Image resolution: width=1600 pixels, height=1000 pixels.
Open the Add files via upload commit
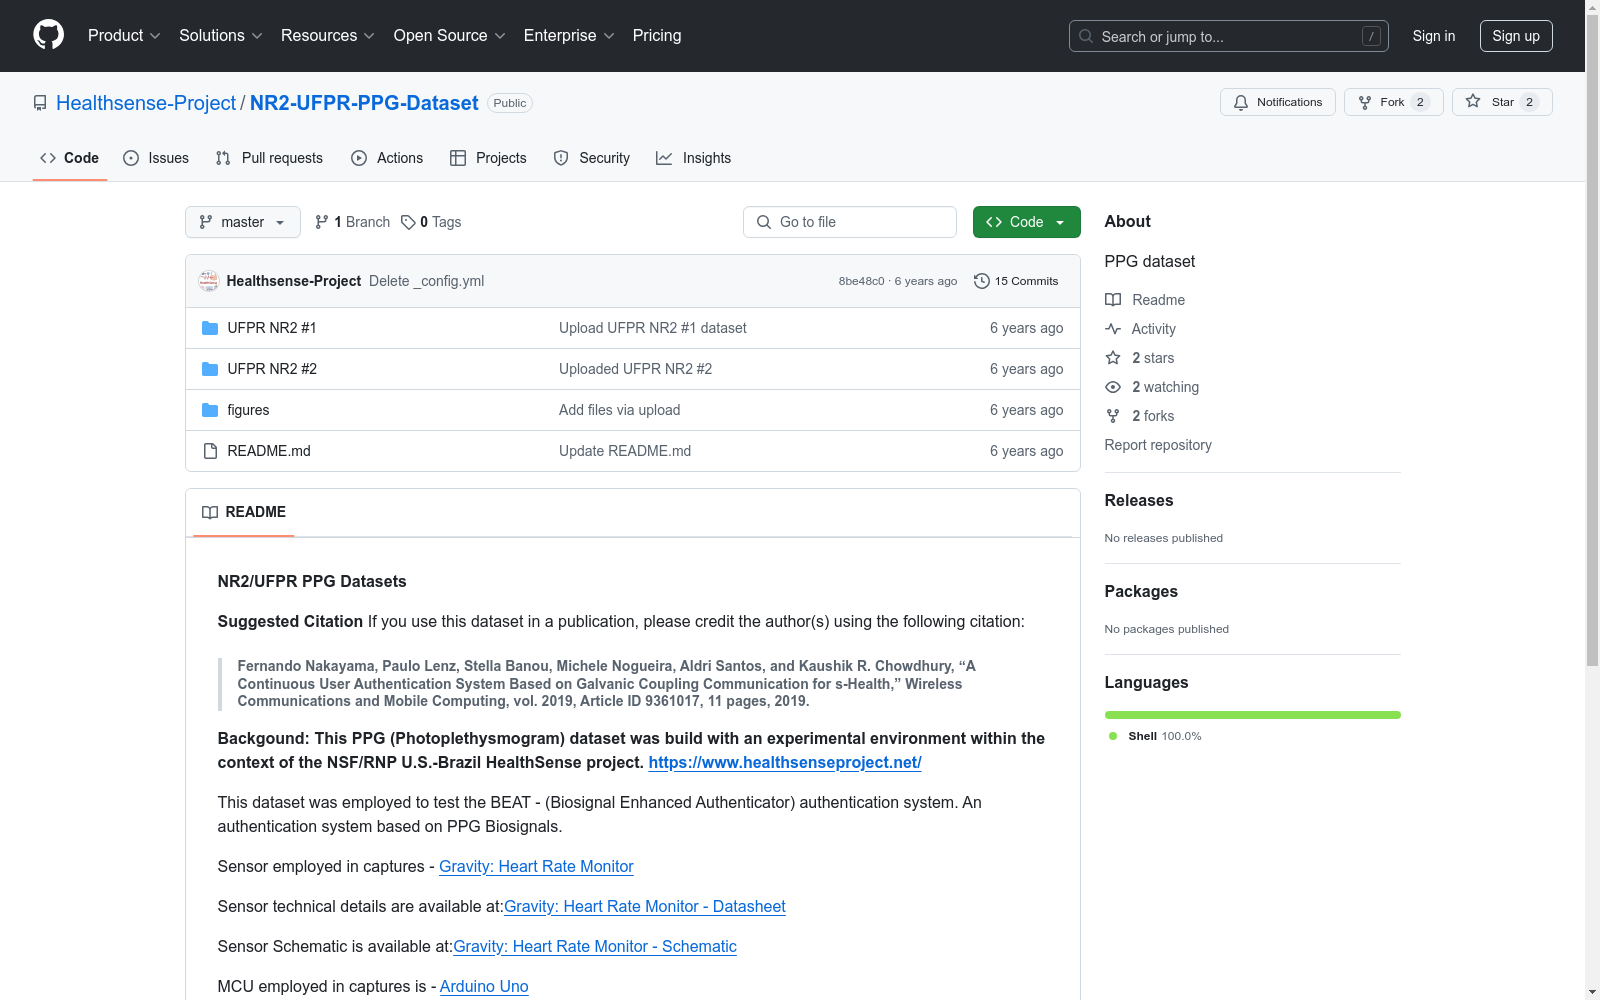pyautogui.click(x=620, y=410)
